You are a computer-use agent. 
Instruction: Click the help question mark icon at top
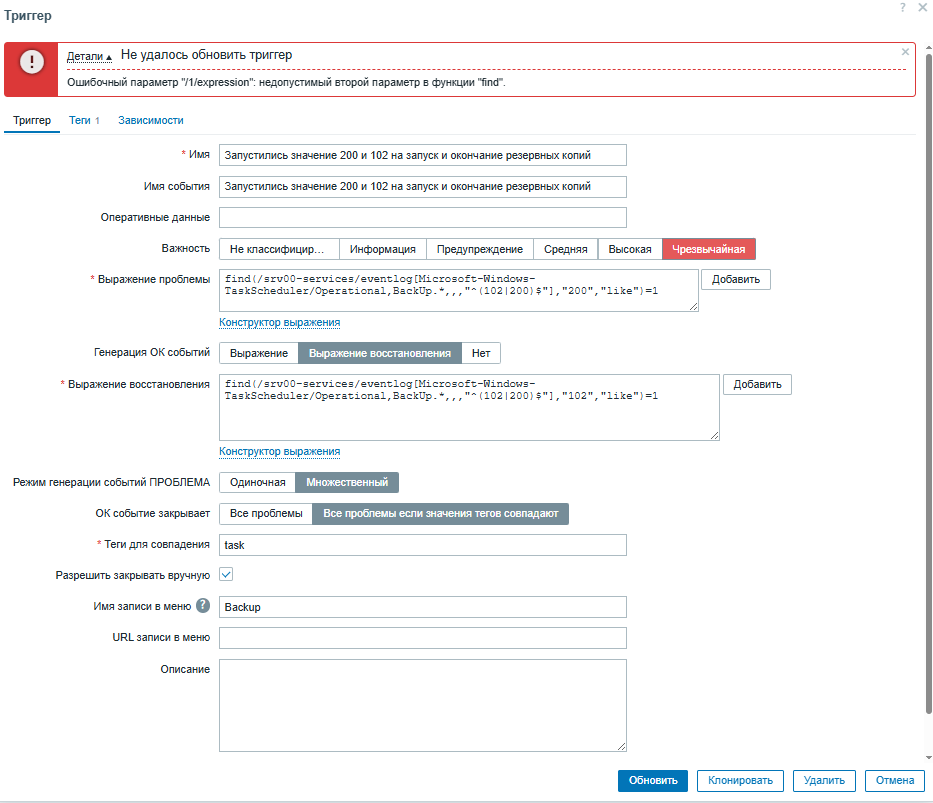pyautogui.click(x=903, y=7)
